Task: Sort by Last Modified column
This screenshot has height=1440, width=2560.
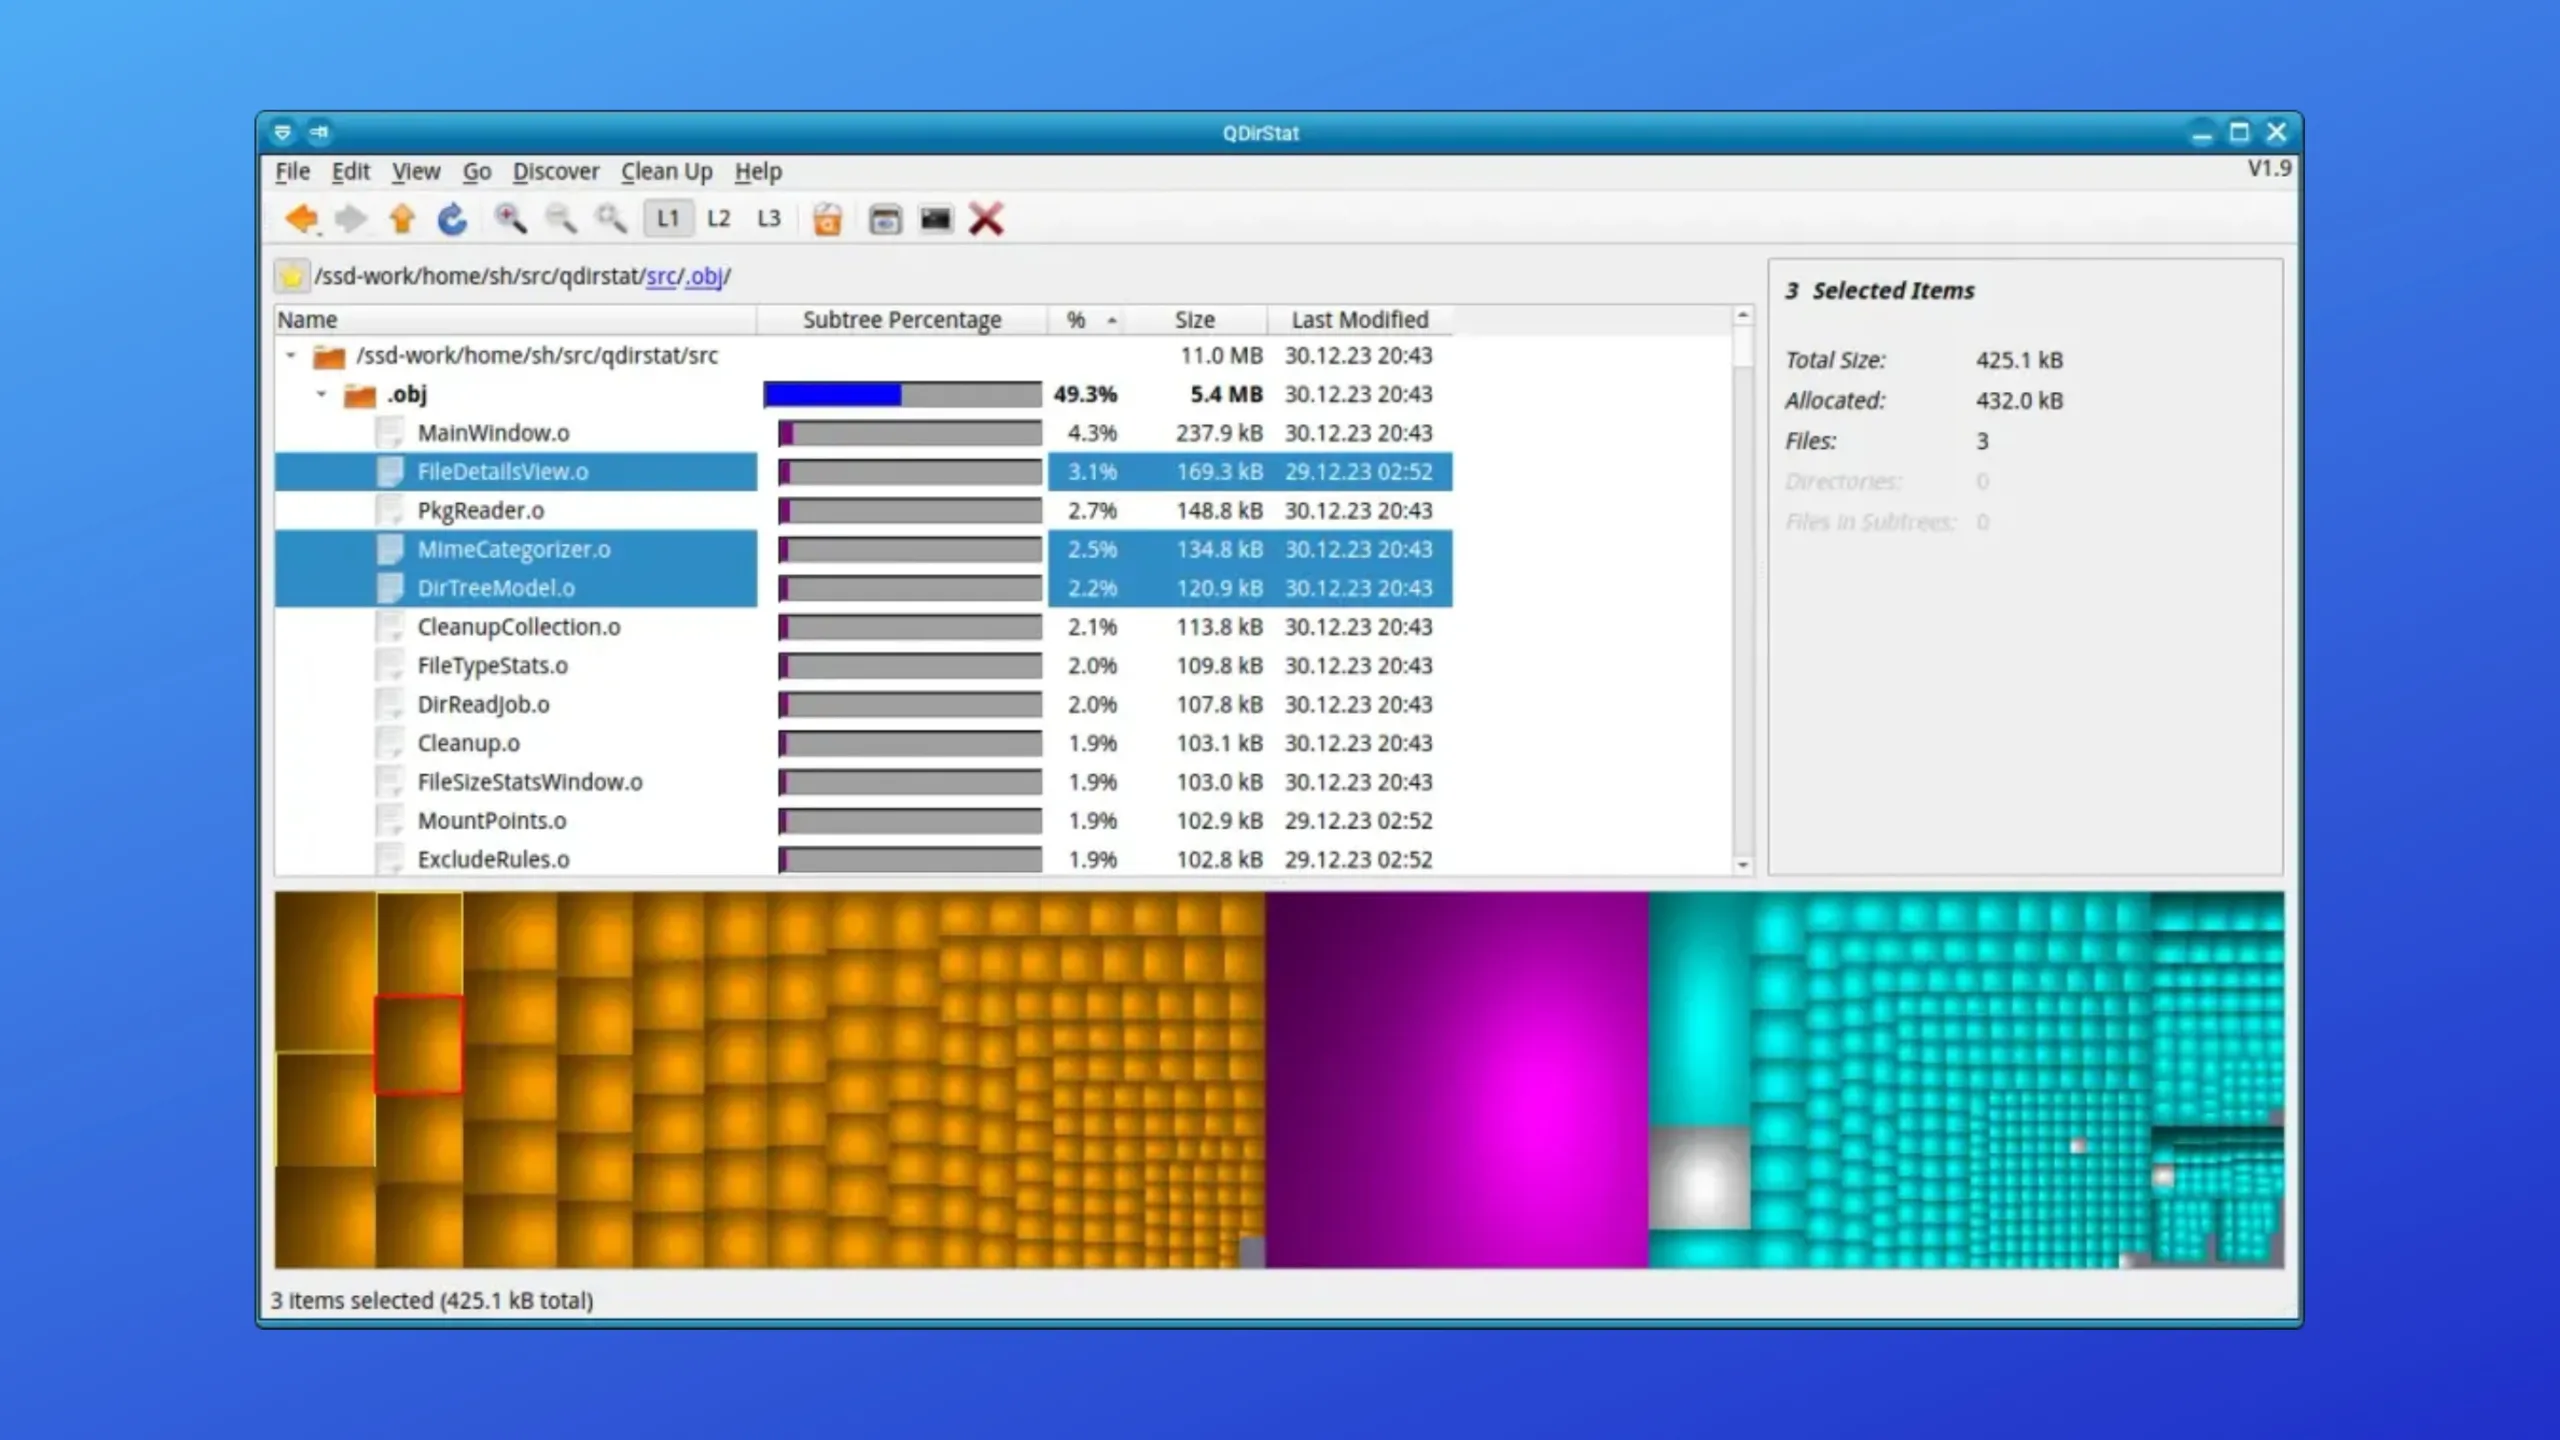Action: tap(1360, 320)
